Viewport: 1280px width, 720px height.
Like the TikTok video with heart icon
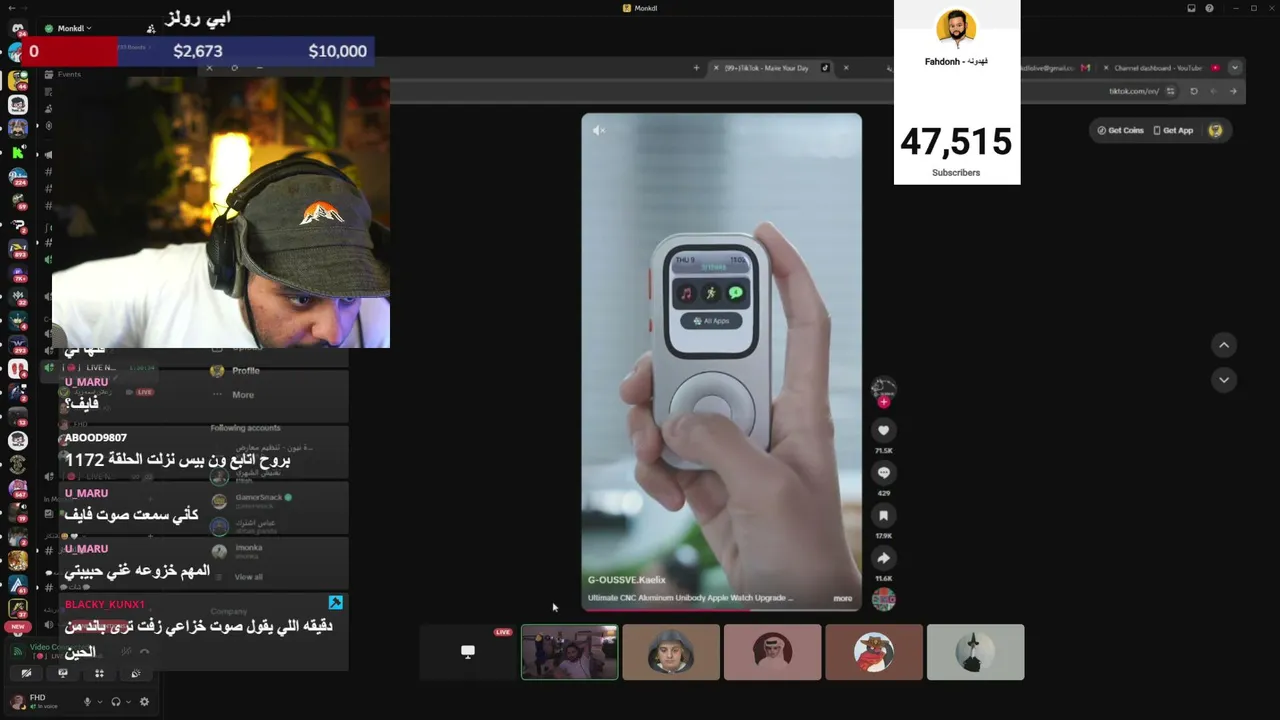pos(883,430)
